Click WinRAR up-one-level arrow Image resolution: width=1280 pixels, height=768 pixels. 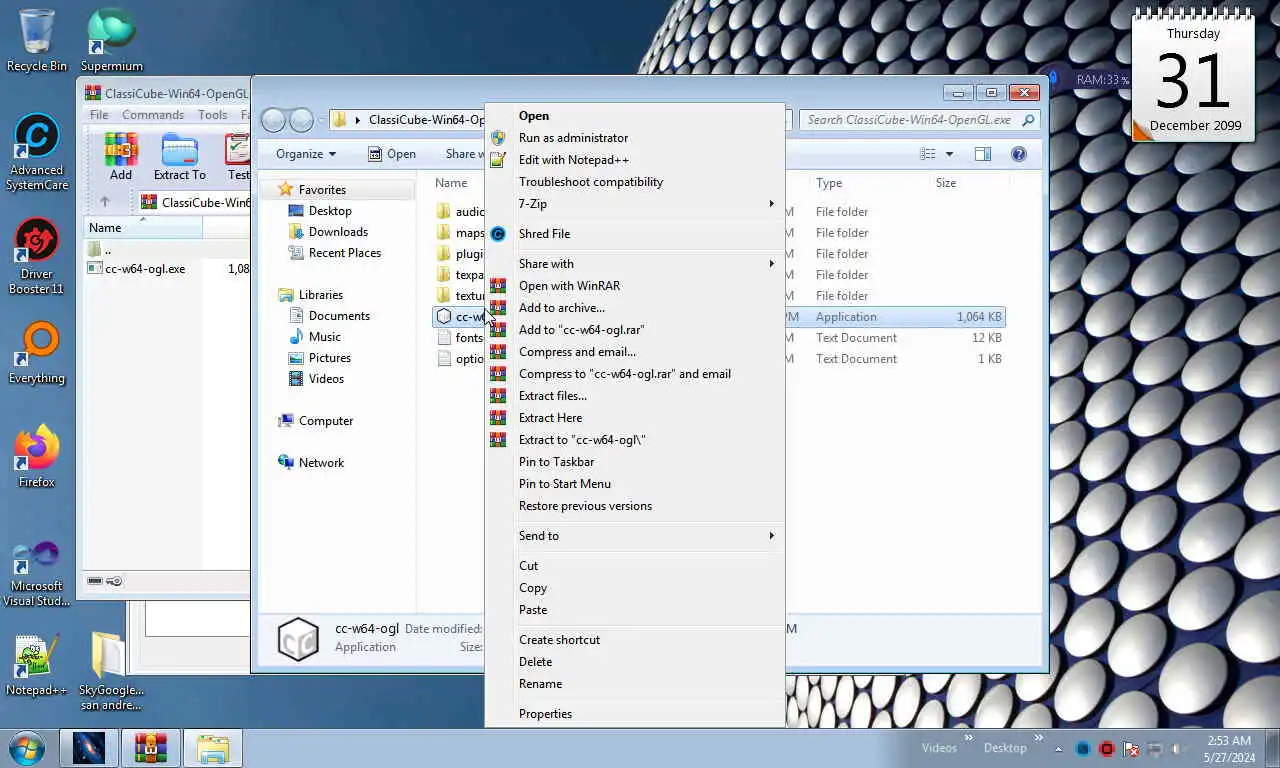click(x=104, y=202)
